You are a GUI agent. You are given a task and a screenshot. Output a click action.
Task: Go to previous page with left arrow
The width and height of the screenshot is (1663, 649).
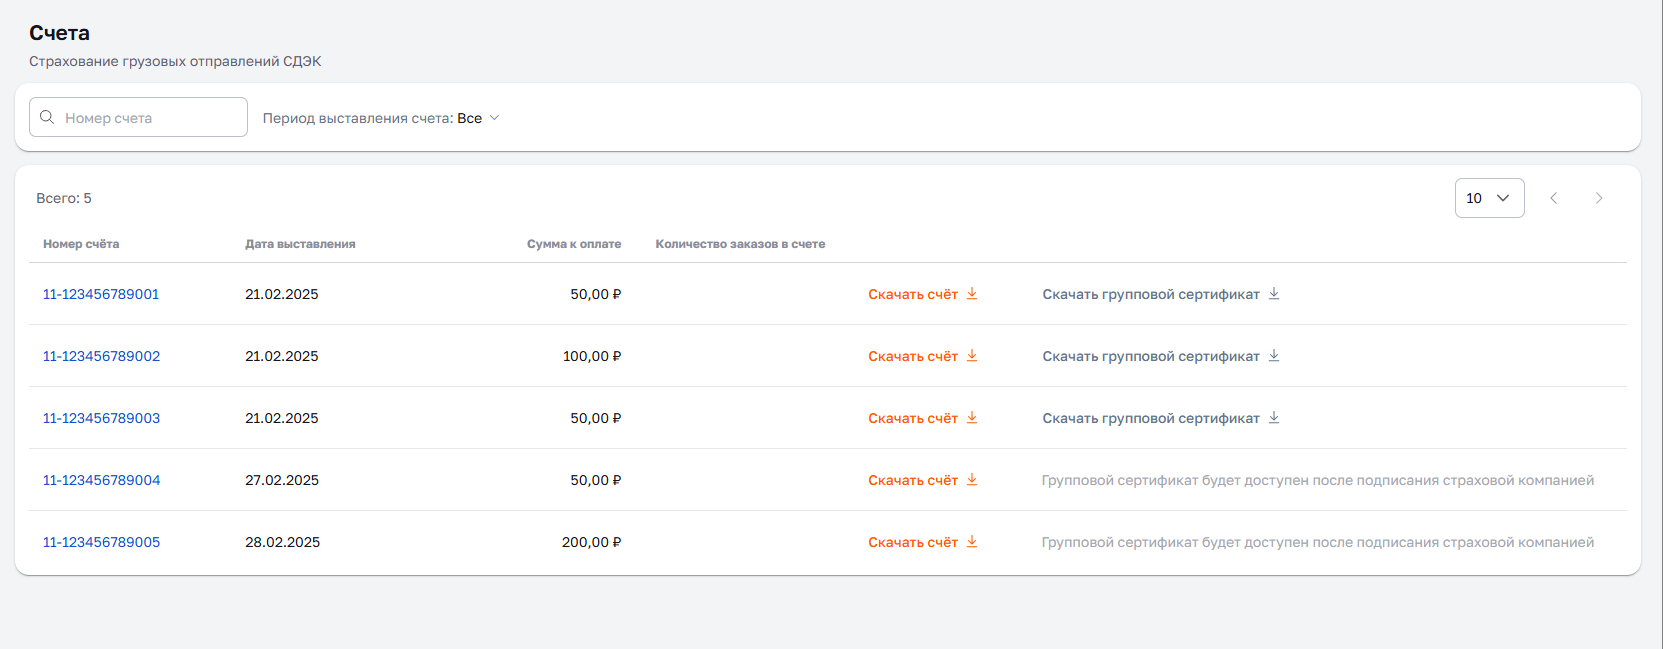1554,198
